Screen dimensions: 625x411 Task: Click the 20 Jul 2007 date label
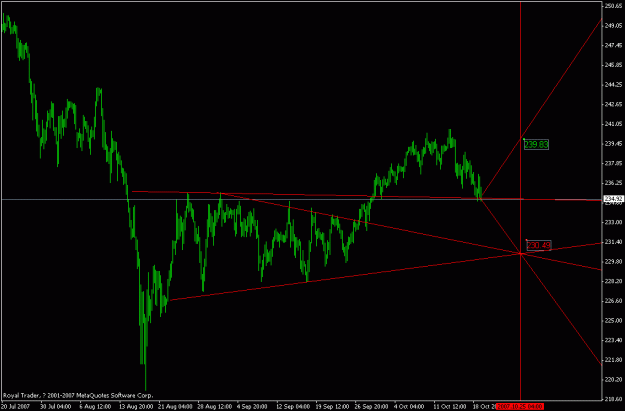pos(15,407)
